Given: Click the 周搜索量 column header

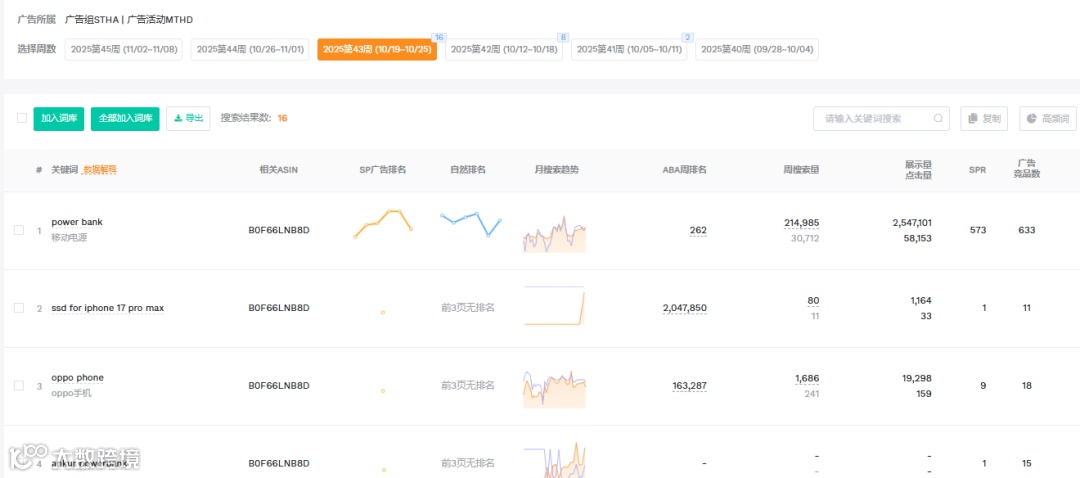Looking at the screenshot, I should click(x=802, y=169).
